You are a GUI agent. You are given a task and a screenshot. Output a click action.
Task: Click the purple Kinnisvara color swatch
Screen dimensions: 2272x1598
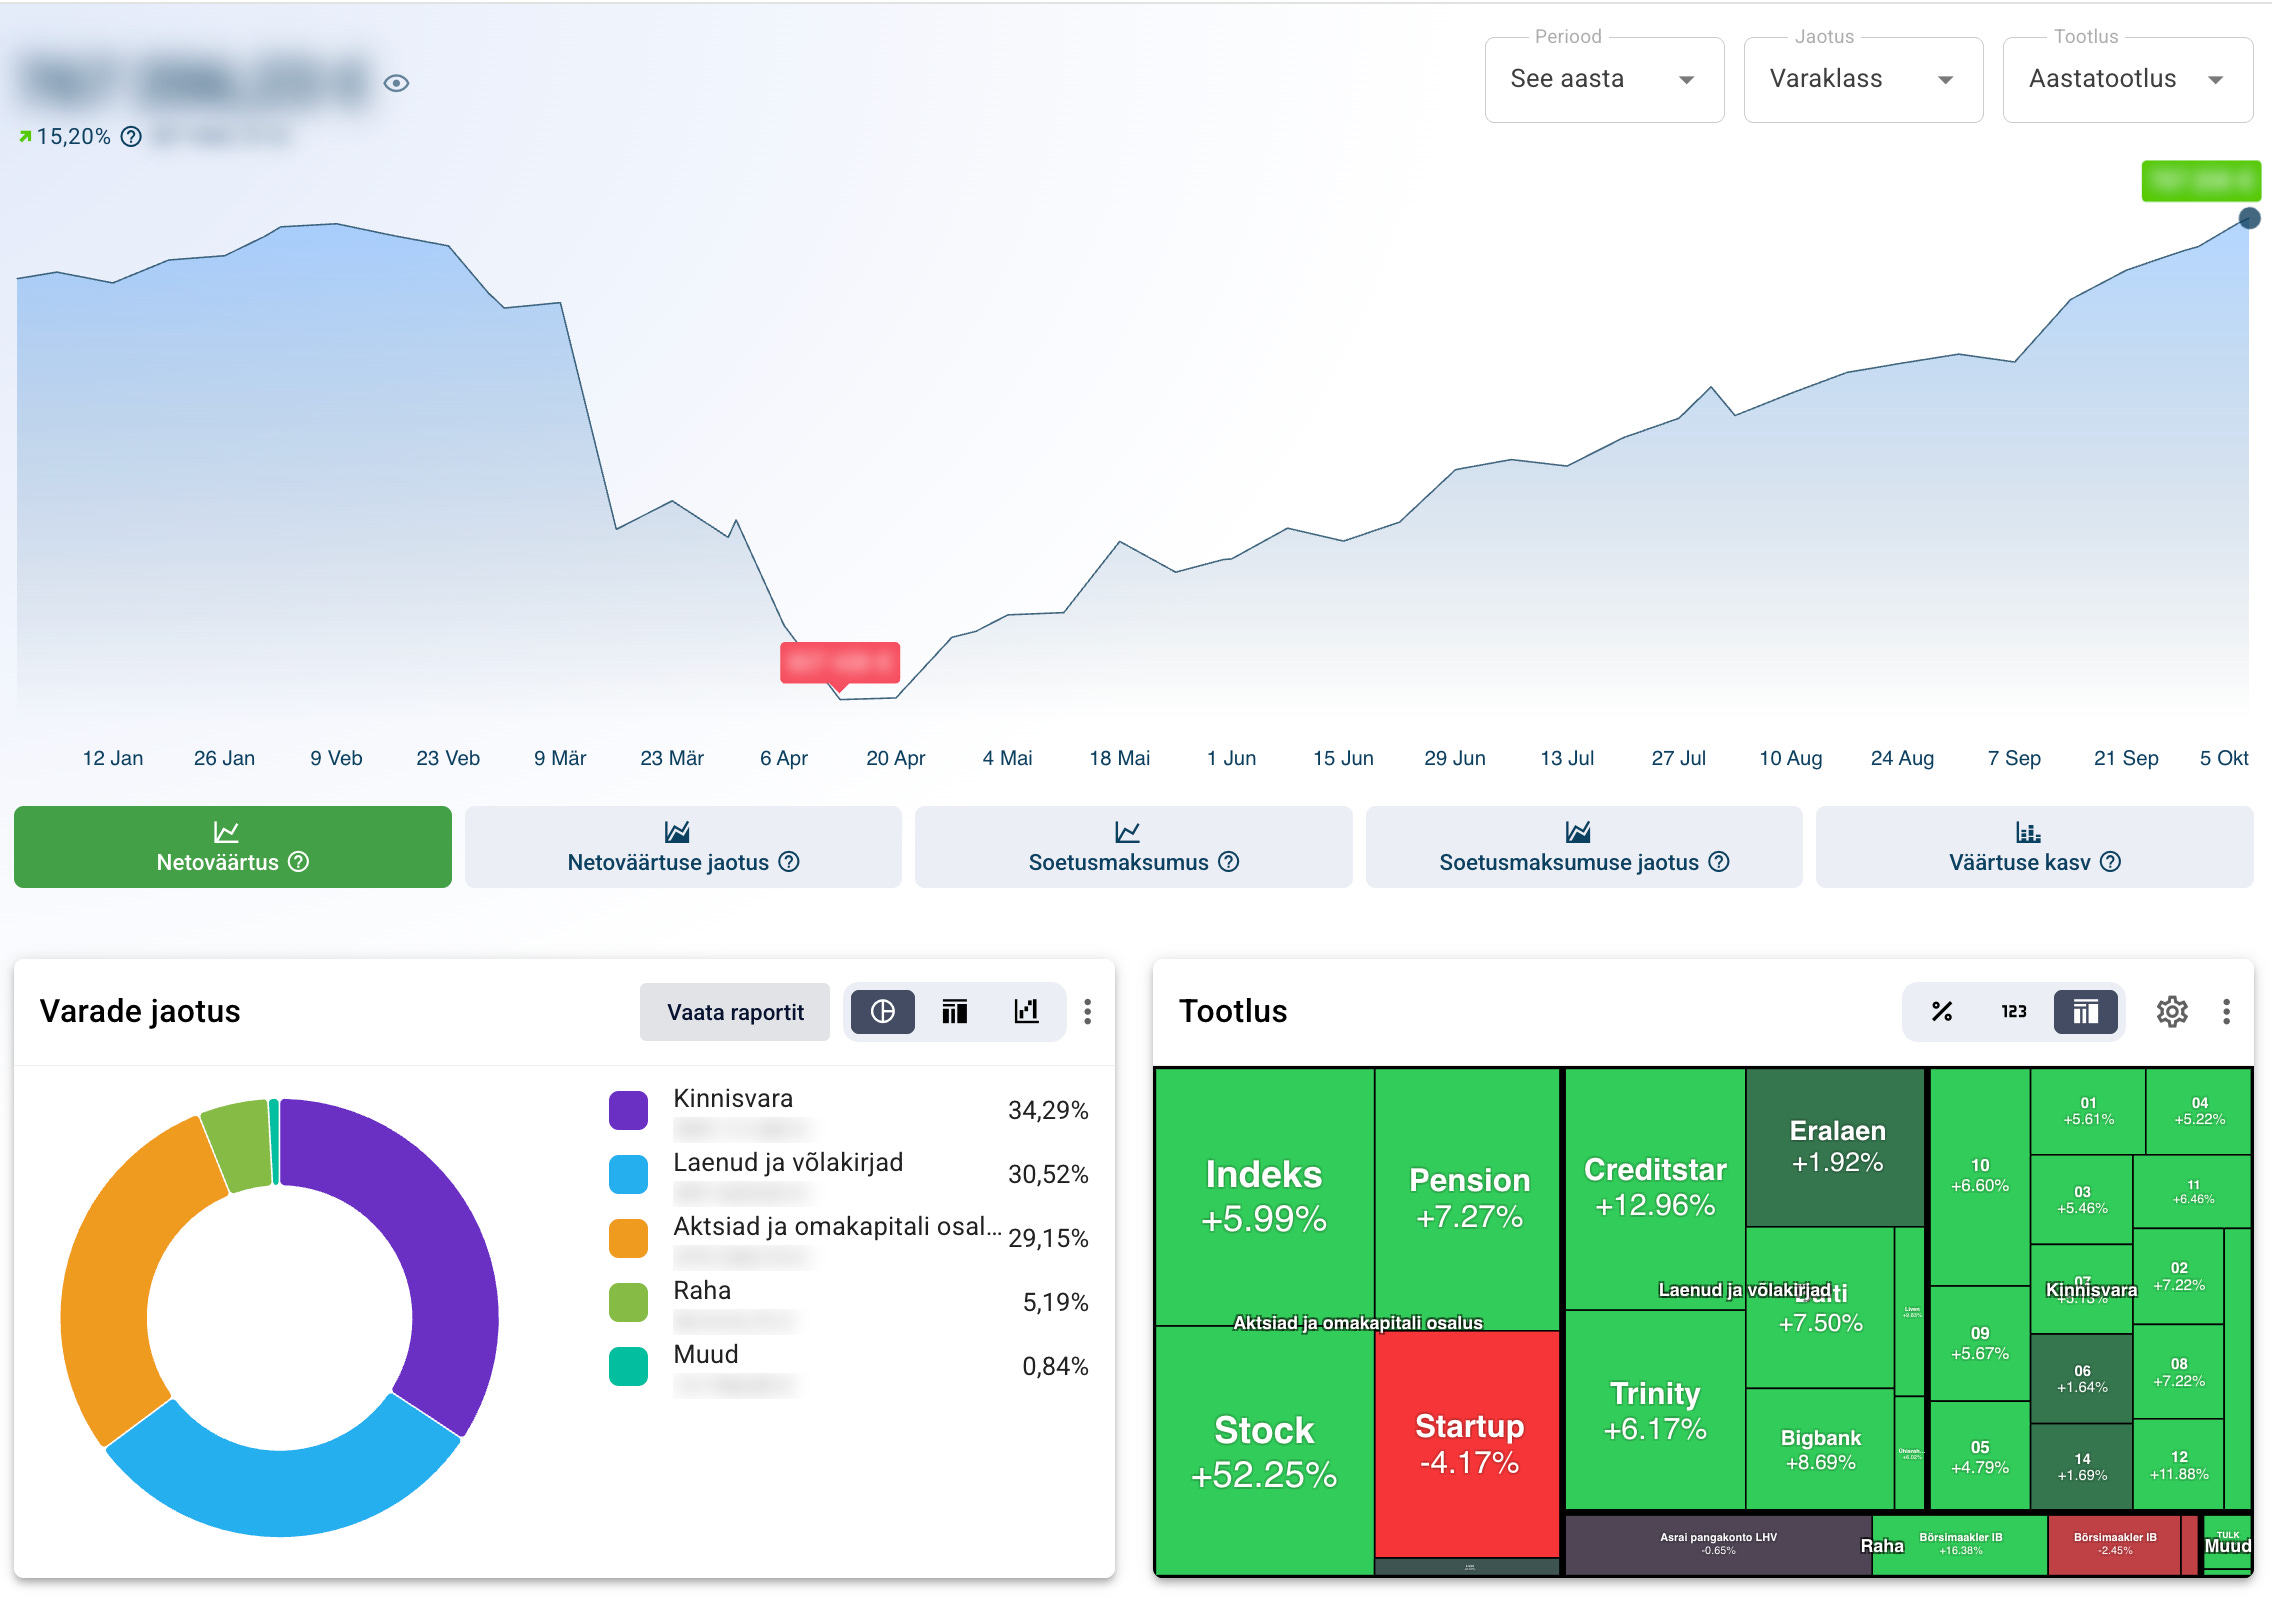tap(628, 1110)
